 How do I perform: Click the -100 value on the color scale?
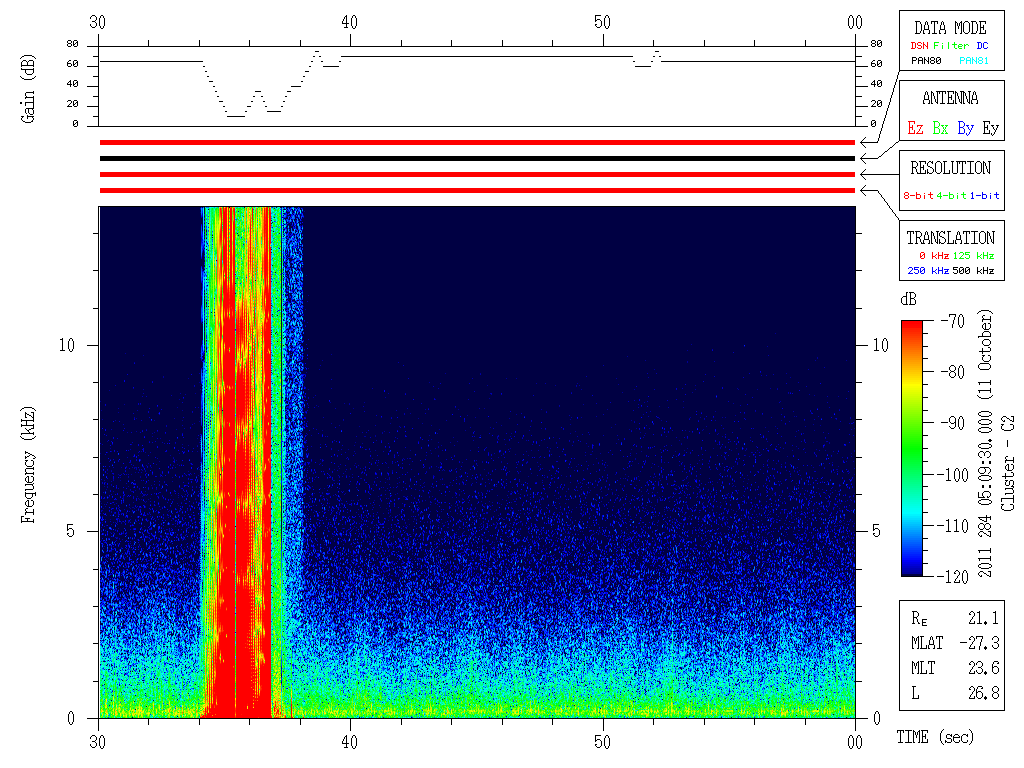point(953,475)
